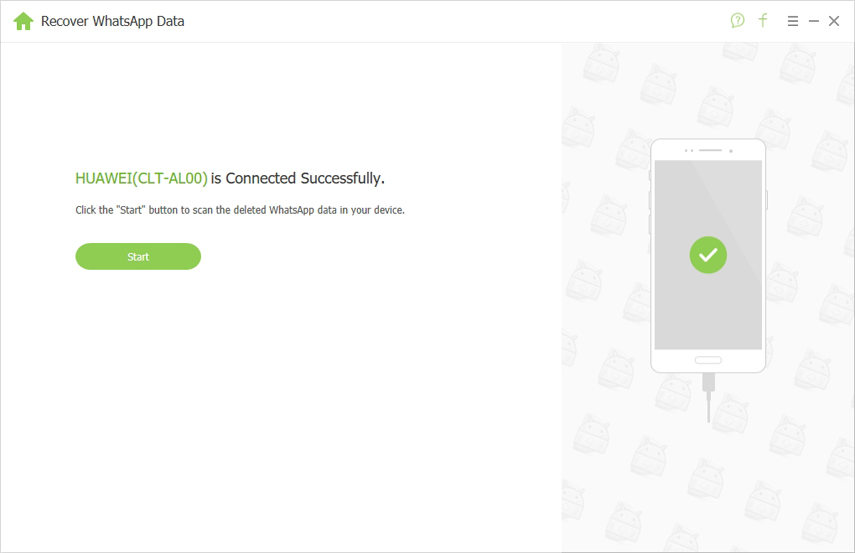This screenshot has height=553, width=855.
Task: Go back using the green Home icon
Action: (23, 21)
